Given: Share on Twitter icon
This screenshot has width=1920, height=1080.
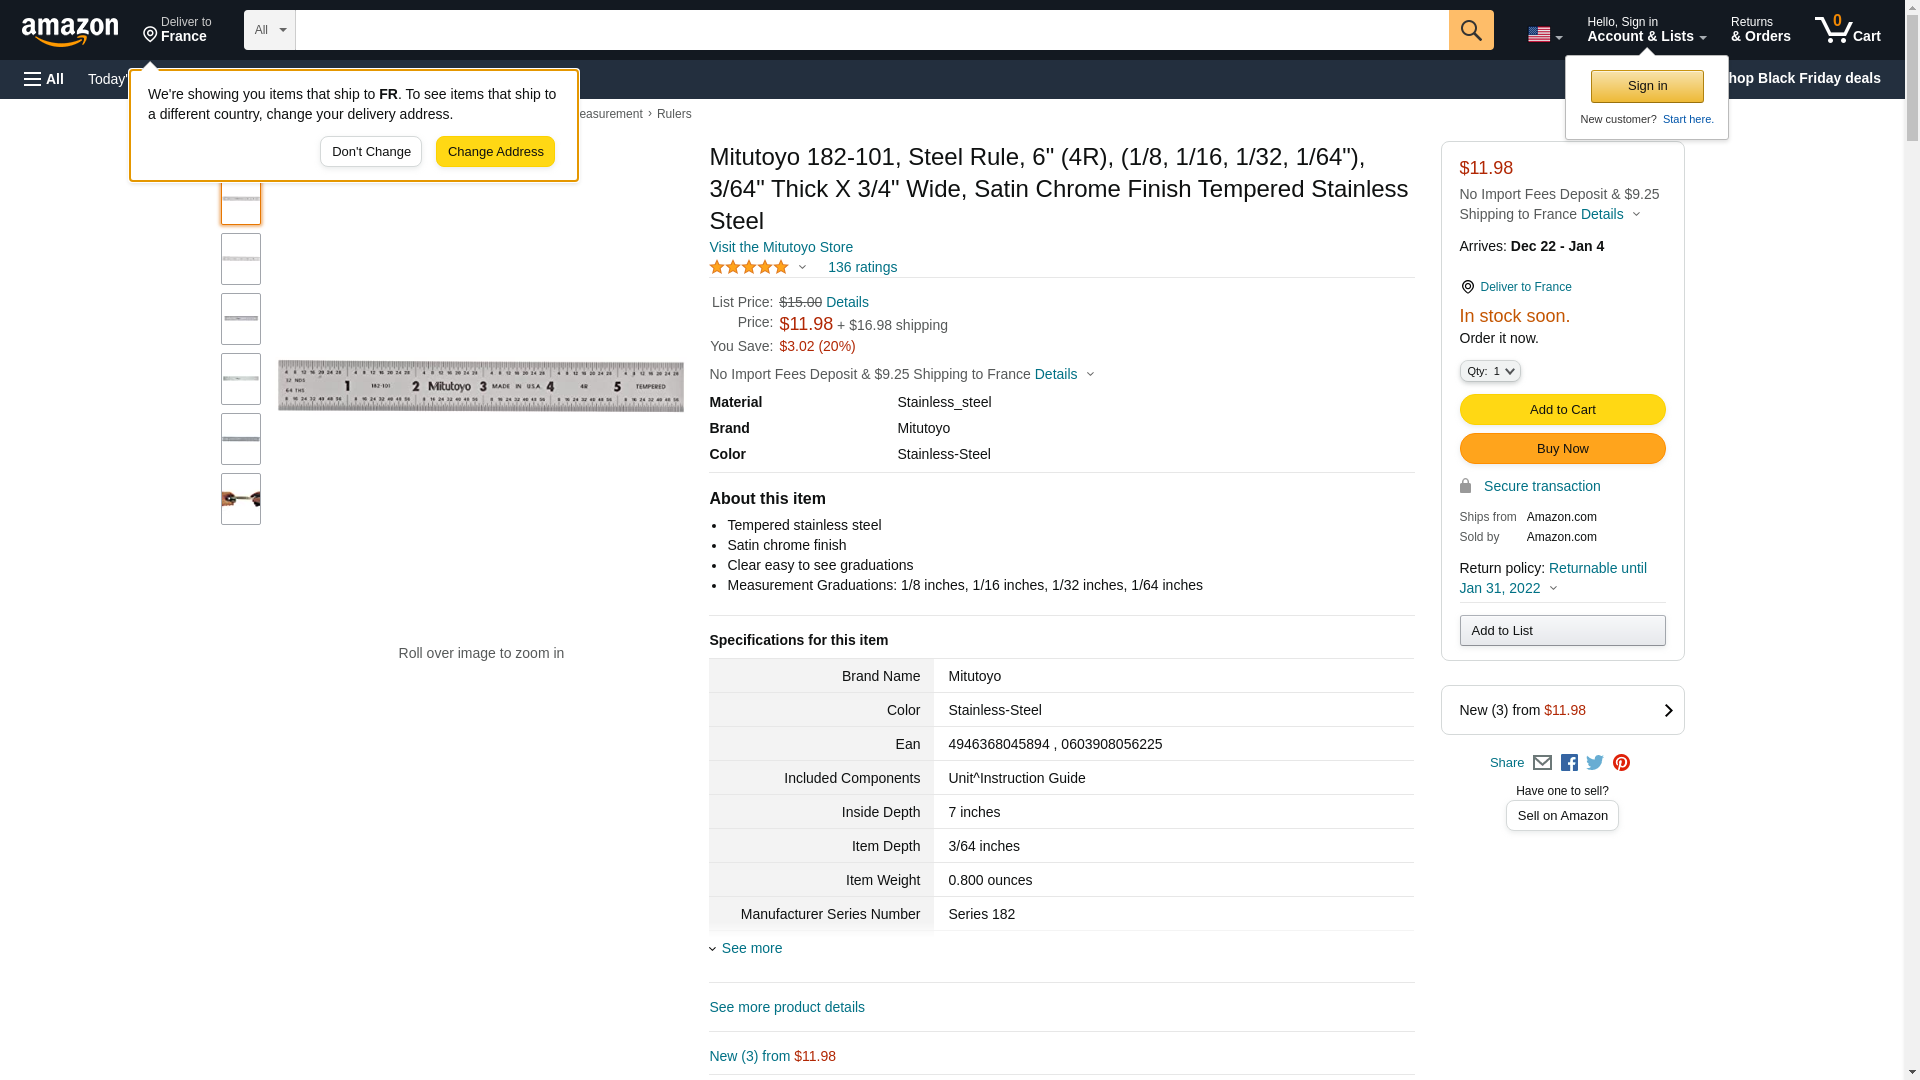Looking at the screenshot, I should [x=1595, y=763].
